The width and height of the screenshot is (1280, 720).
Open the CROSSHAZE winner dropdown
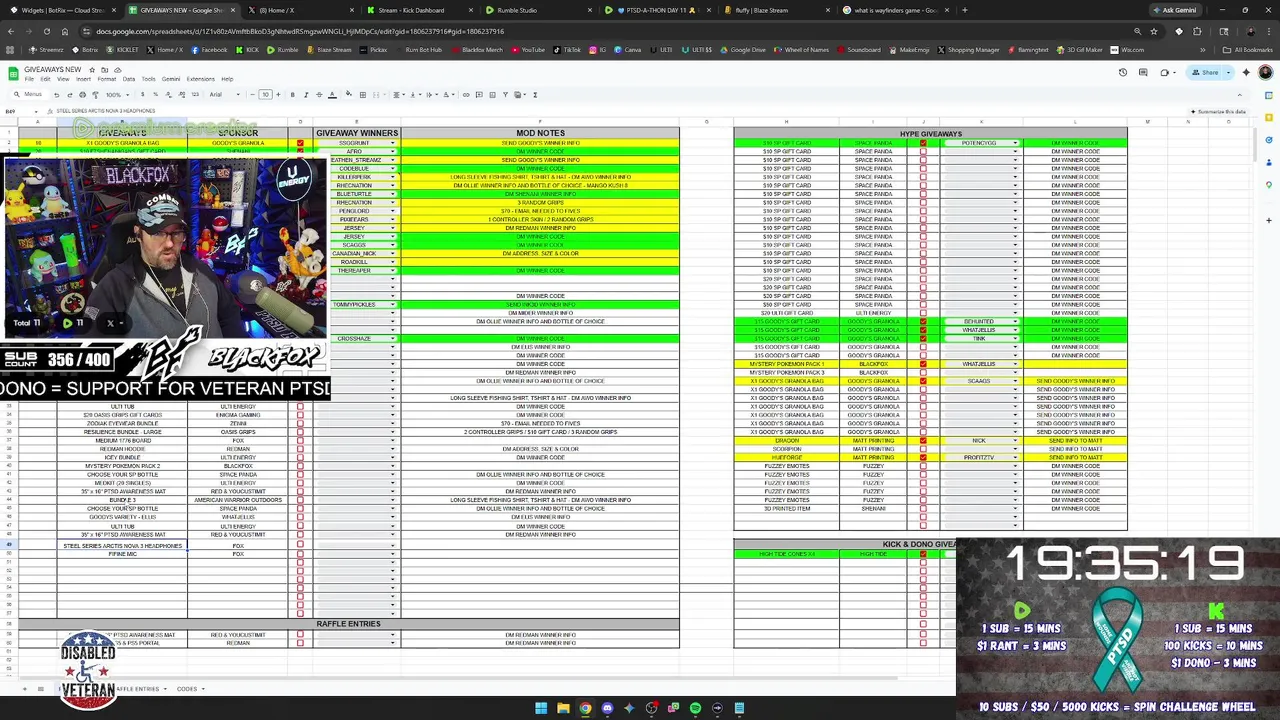[x=392, y=339]
